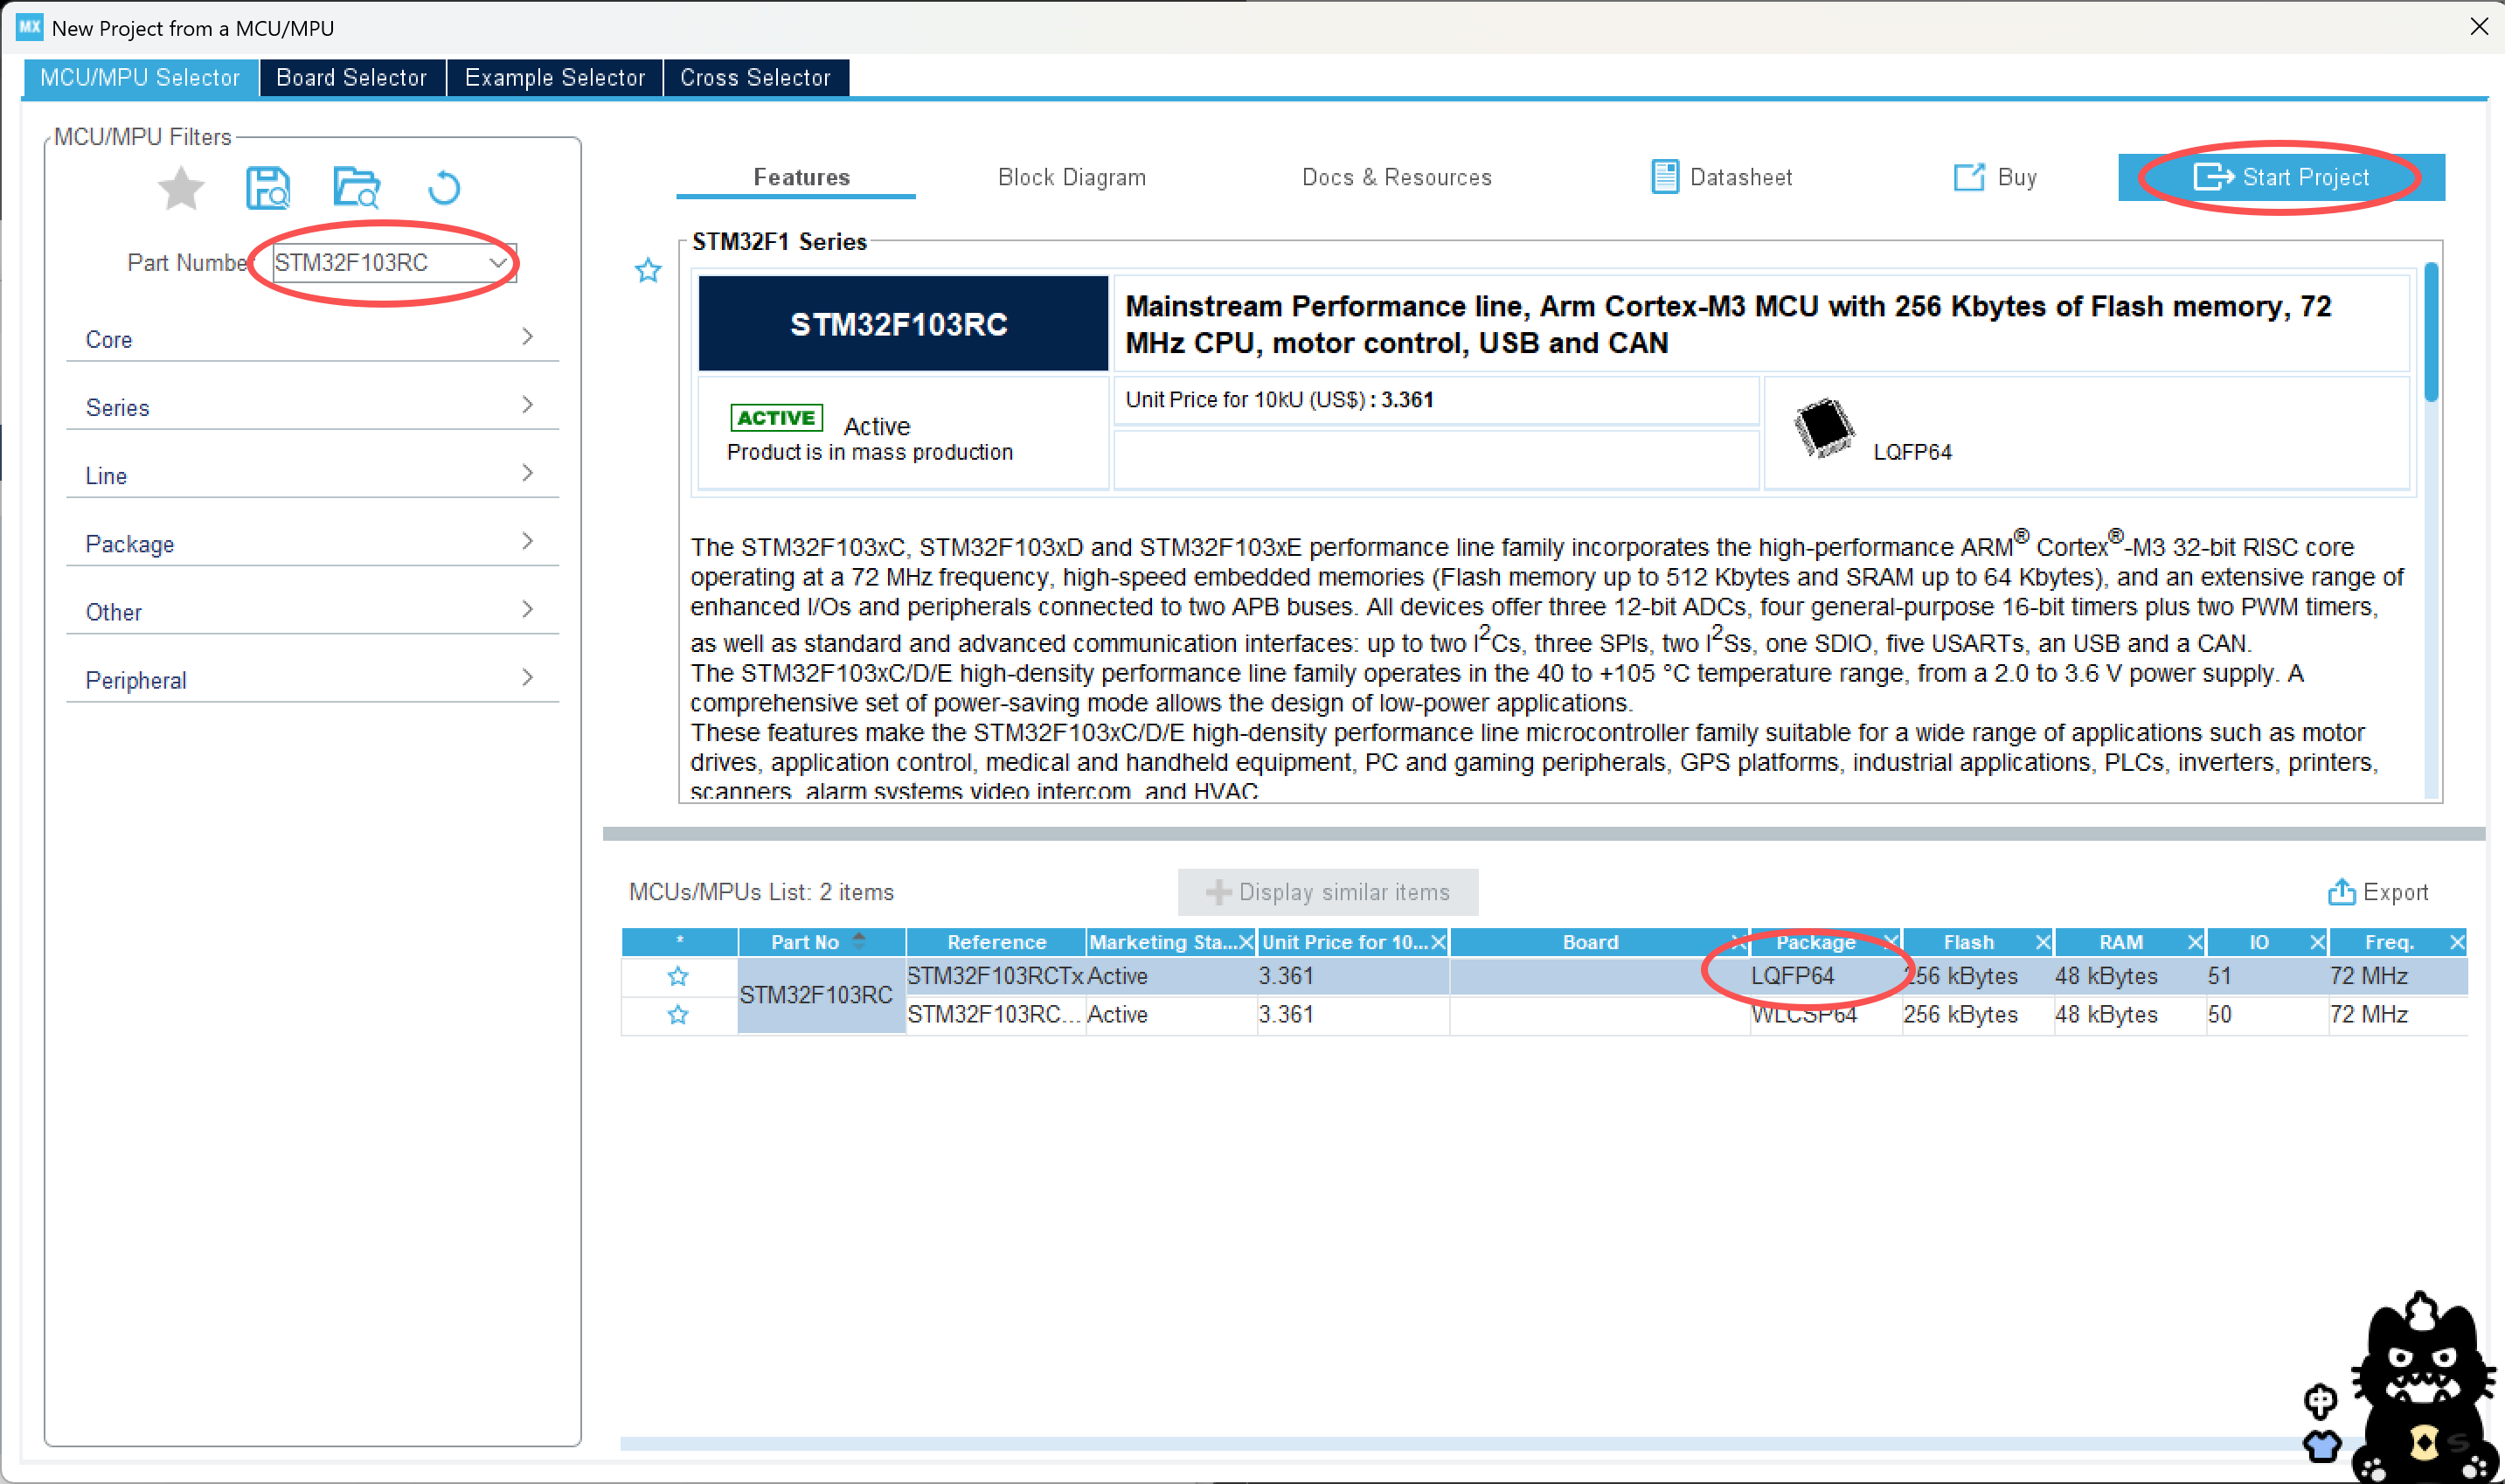2505x1484 pixels.
Task: Sort by Board column header
Action: click(x=1590, y=942)
